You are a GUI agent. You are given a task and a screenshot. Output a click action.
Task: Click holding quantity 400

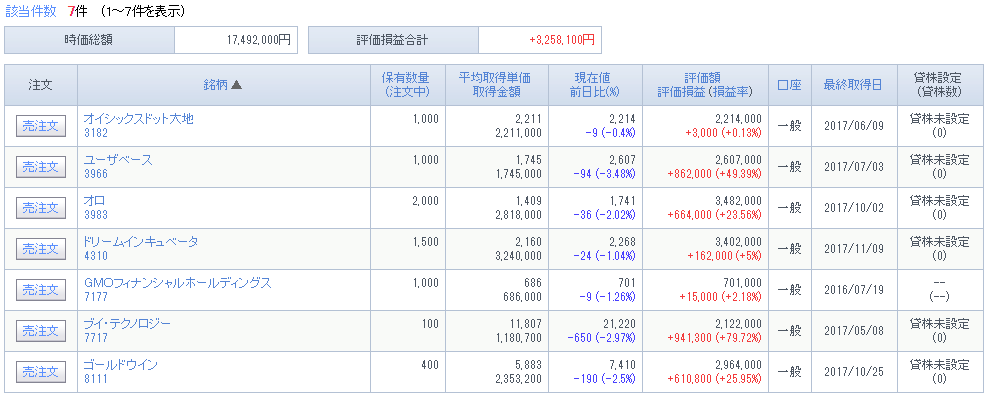click(x=430, y=364)
